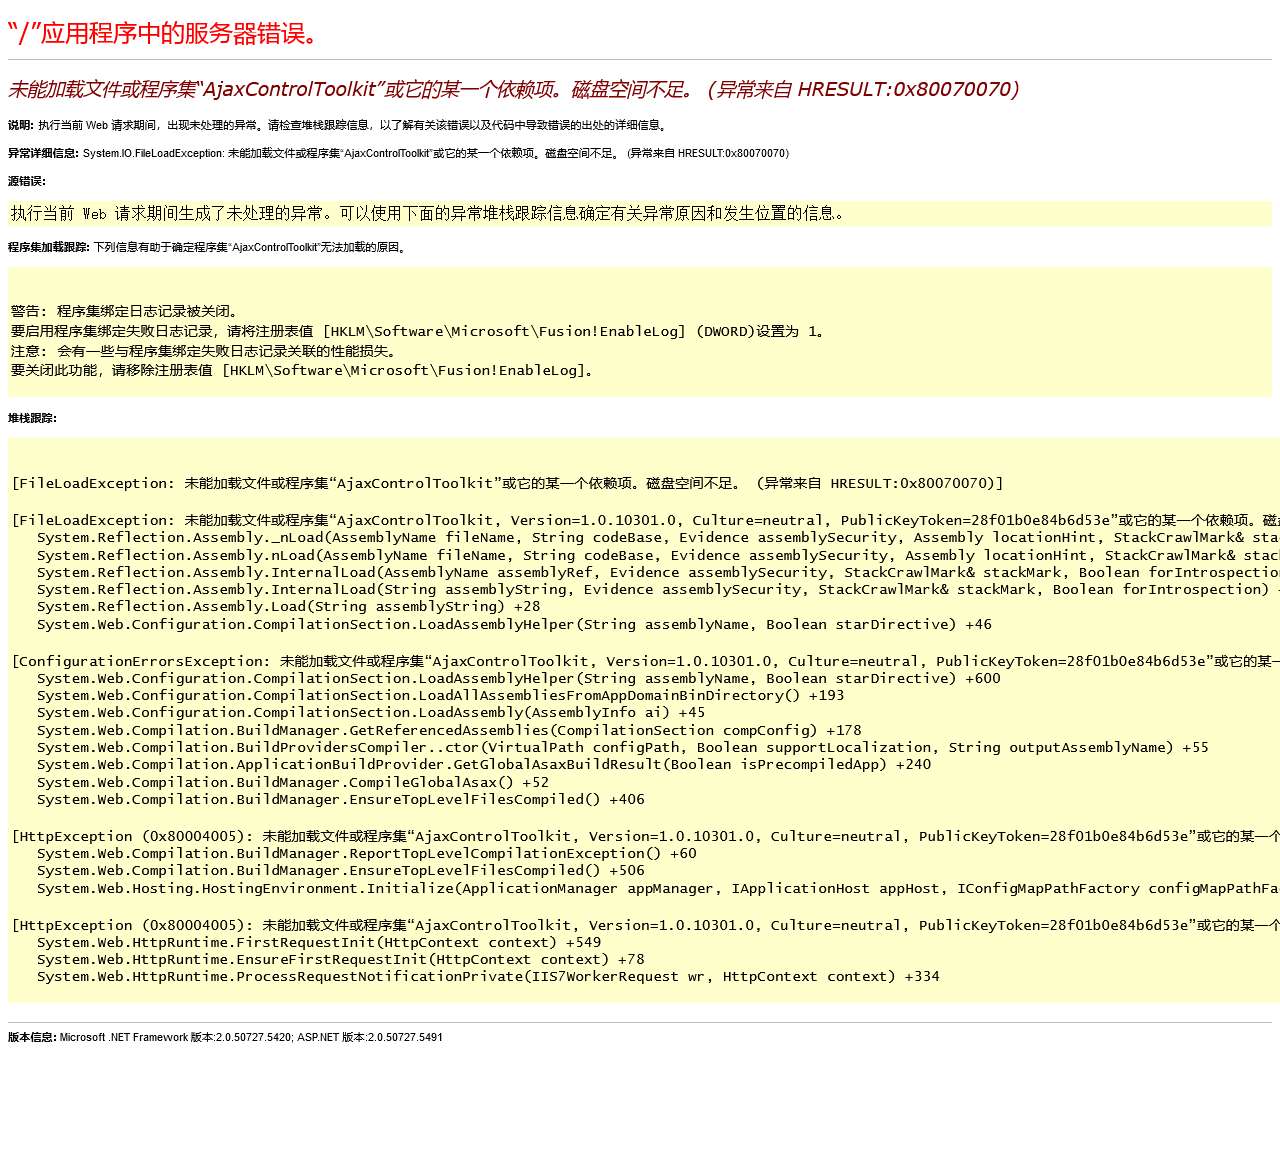Click the second HttpException (0x80004005) line
Viewport: 1280px width, 1167px height.
(645, 925)
